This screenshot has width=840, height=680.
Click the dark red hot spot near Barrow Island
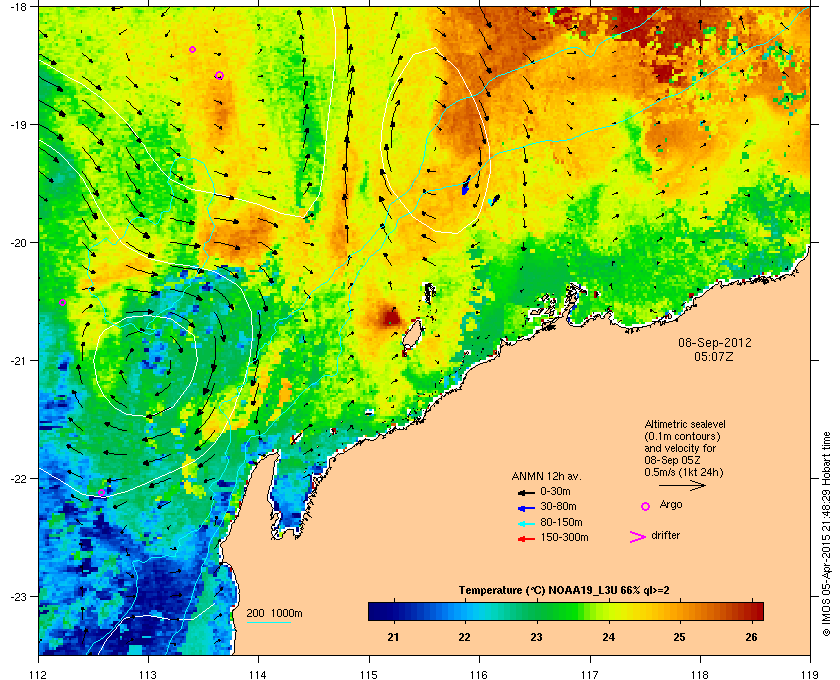pos(391,318)
